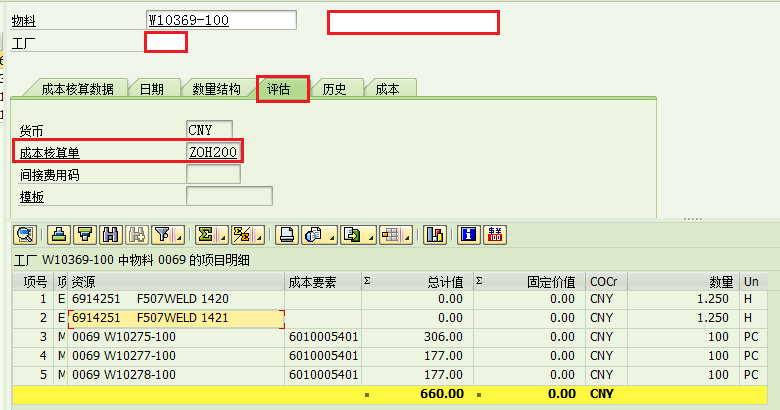Click the 成本核算单 field showing ZOH200
780x410 pixels.
tap(214, 152)
